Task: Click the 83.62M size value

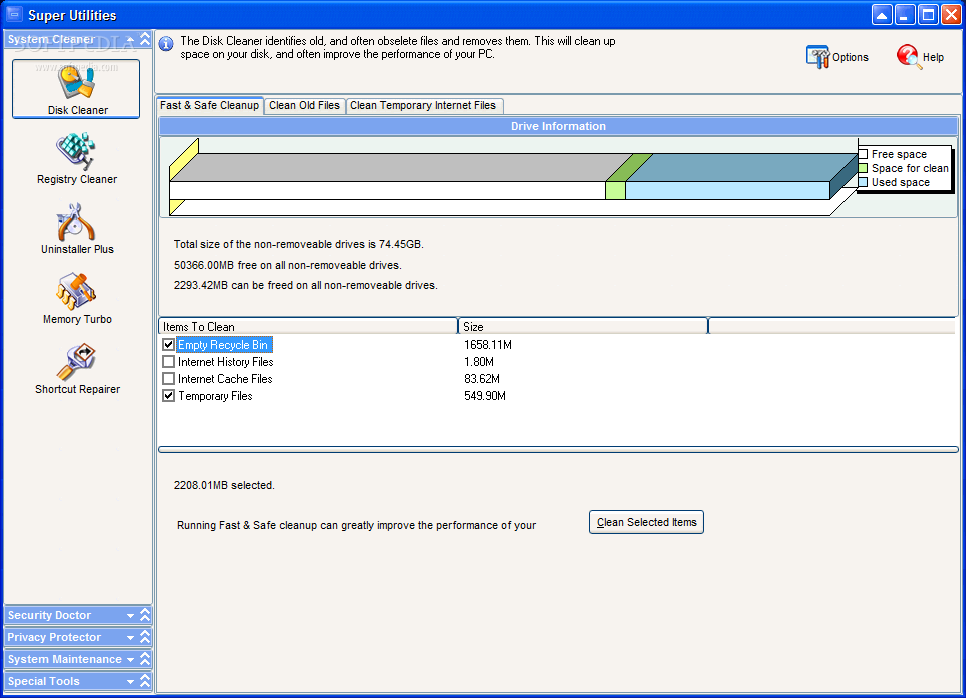Action: coord(482,379)
